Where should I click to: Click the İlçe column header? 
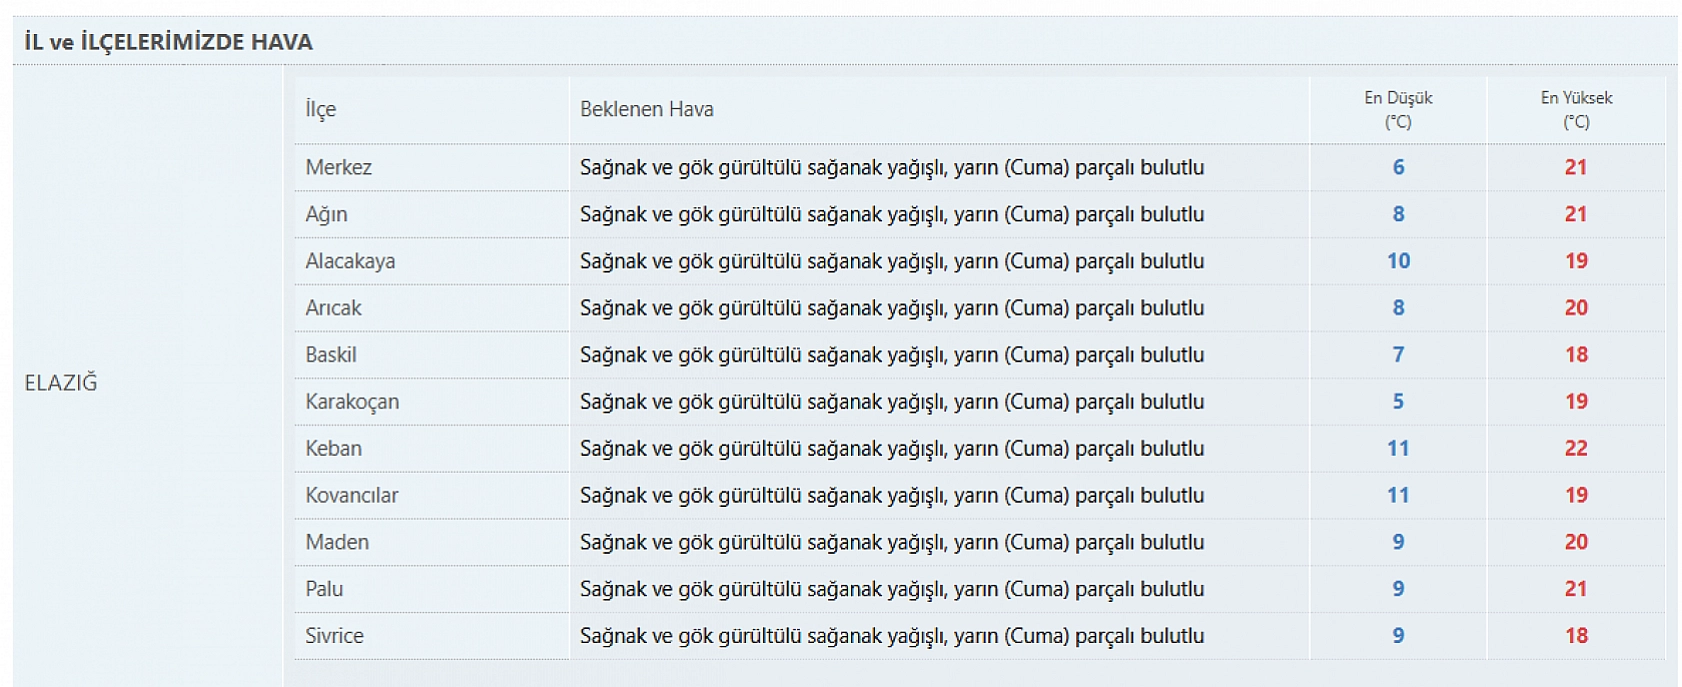pyautogui.click(x=321, y=110)
